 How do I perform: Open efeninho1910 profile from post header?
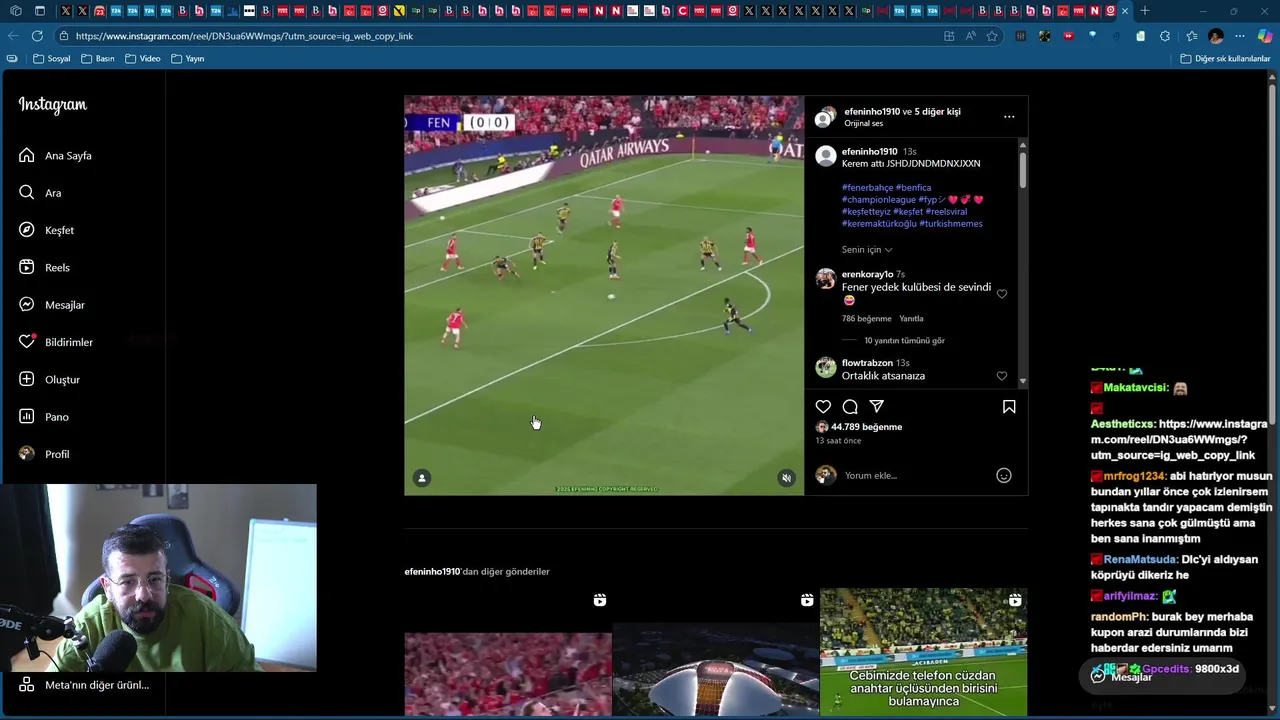click(872, 112)
